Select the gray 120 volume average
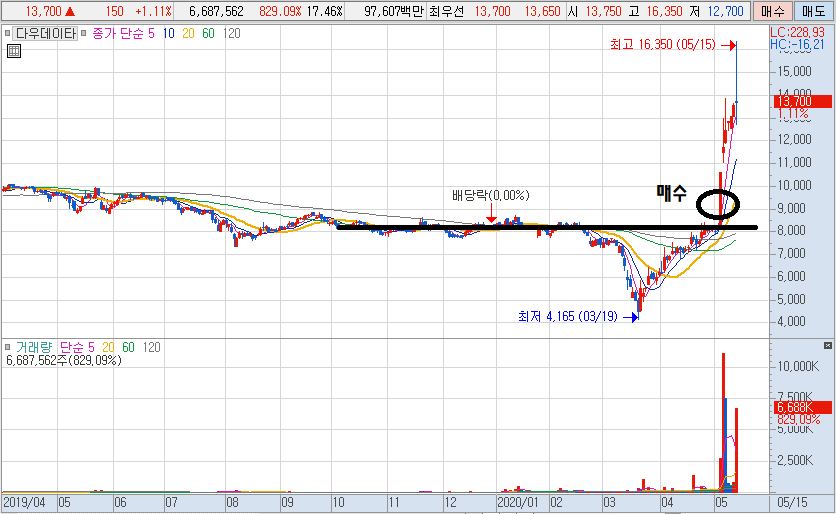 151,348
